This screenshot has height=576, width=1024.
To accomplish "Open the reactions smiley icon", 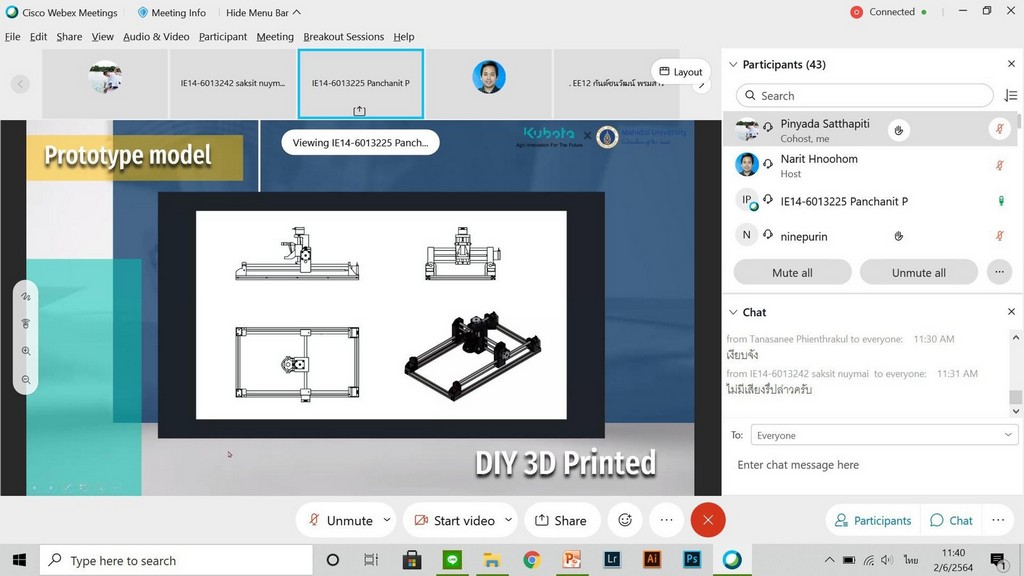I will point(625,520).
